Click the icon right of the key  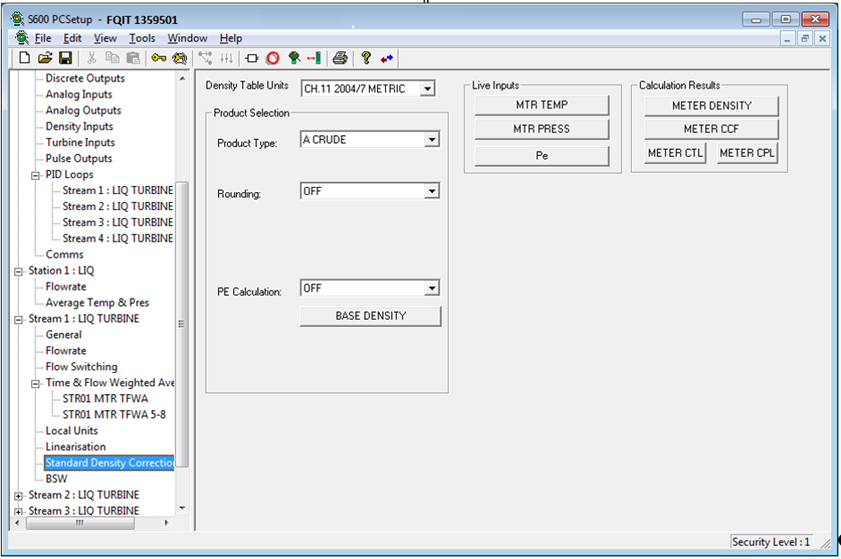point(180,58)
